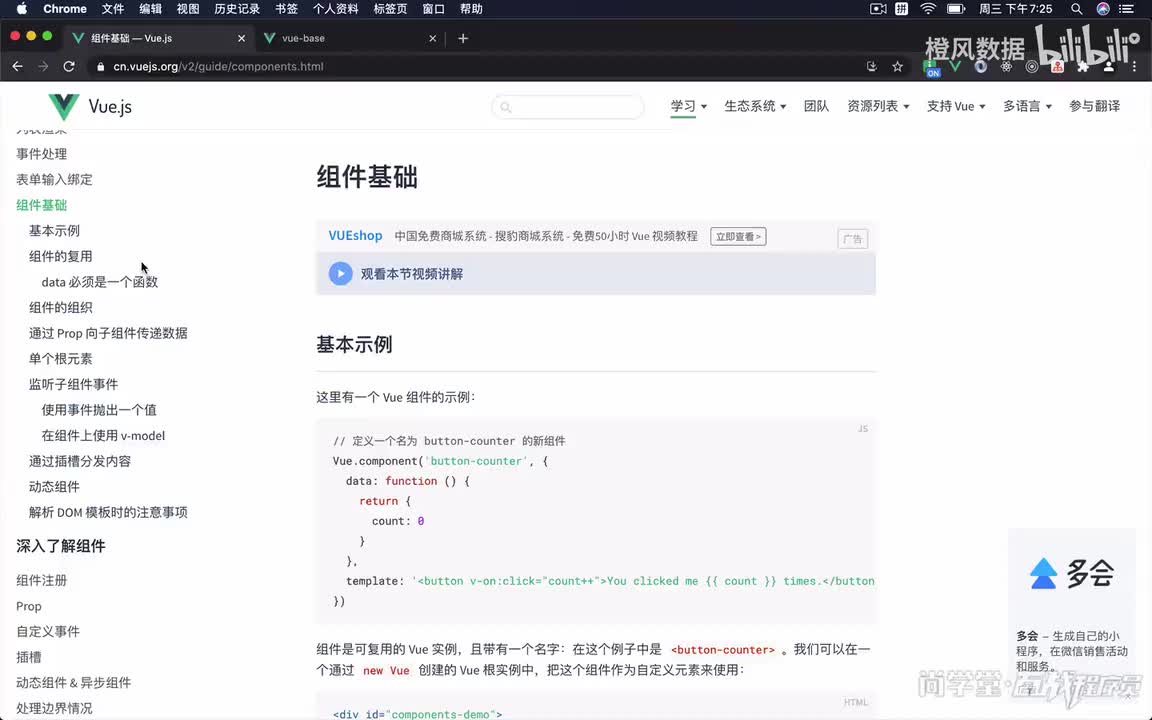Click the Wi-Fi status icon
This screenshot has height=720, width=1152.
pyautogui.click(x=928, y=9)
